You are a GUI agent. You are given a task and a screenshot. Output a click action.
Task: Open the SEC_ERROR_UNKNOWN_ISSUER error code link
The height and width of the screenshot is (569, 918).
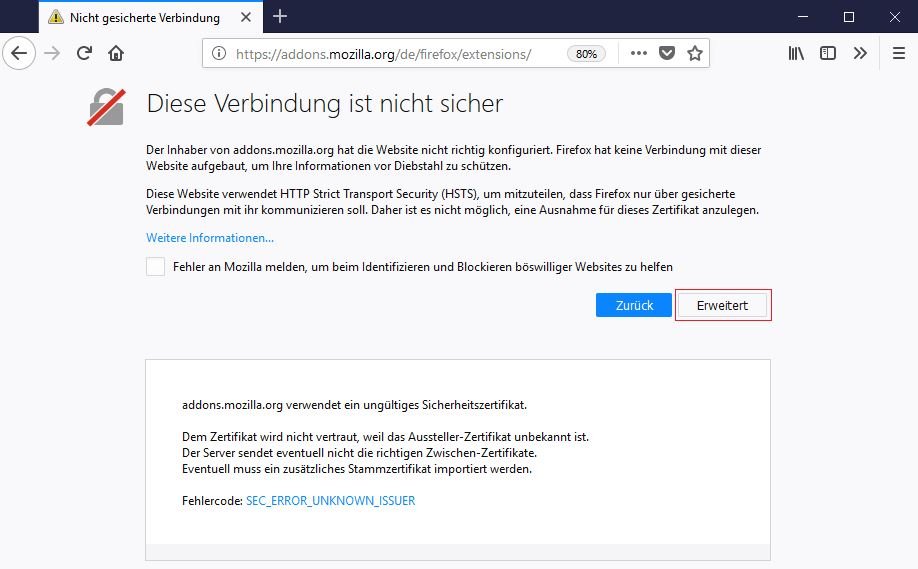point(331,501)
